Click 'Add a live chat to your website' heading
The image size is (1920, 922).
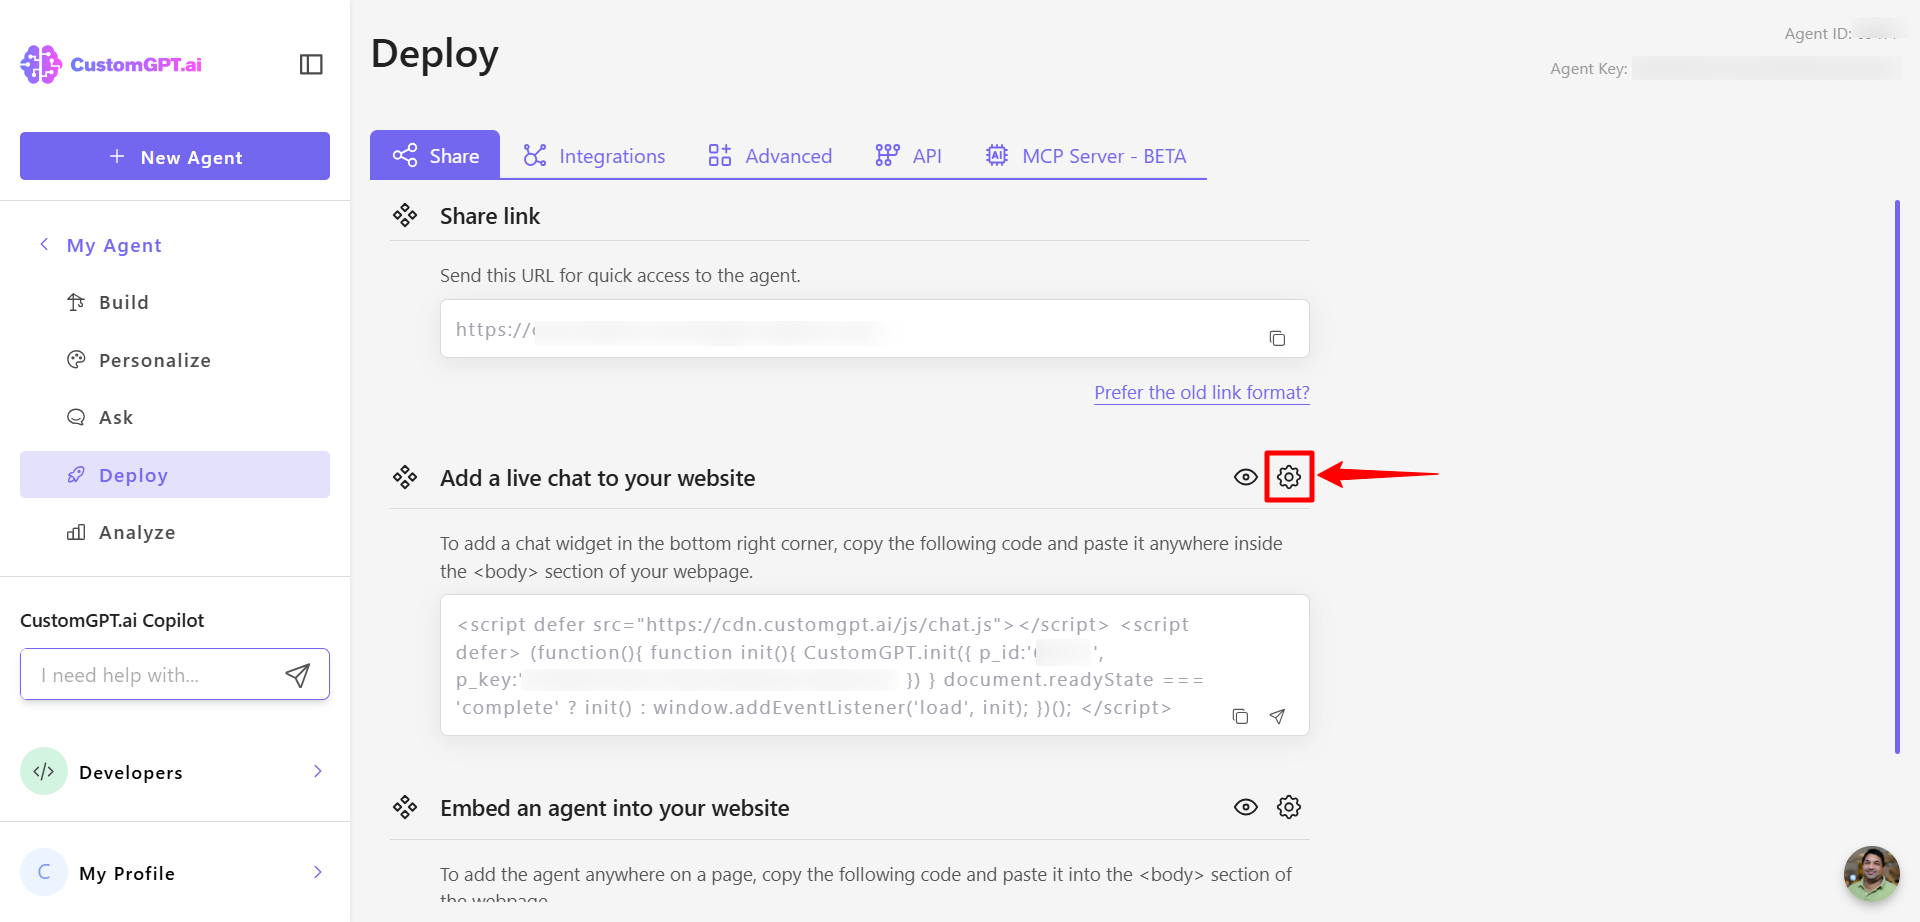pyautogui.click(x=598, y=478)
